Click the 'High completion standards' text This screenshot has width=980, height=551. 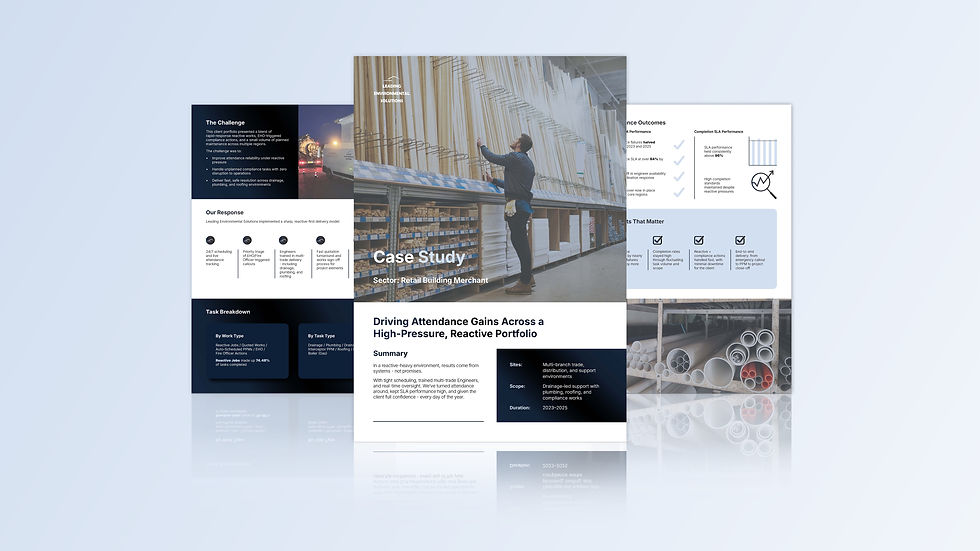[719, 186]
